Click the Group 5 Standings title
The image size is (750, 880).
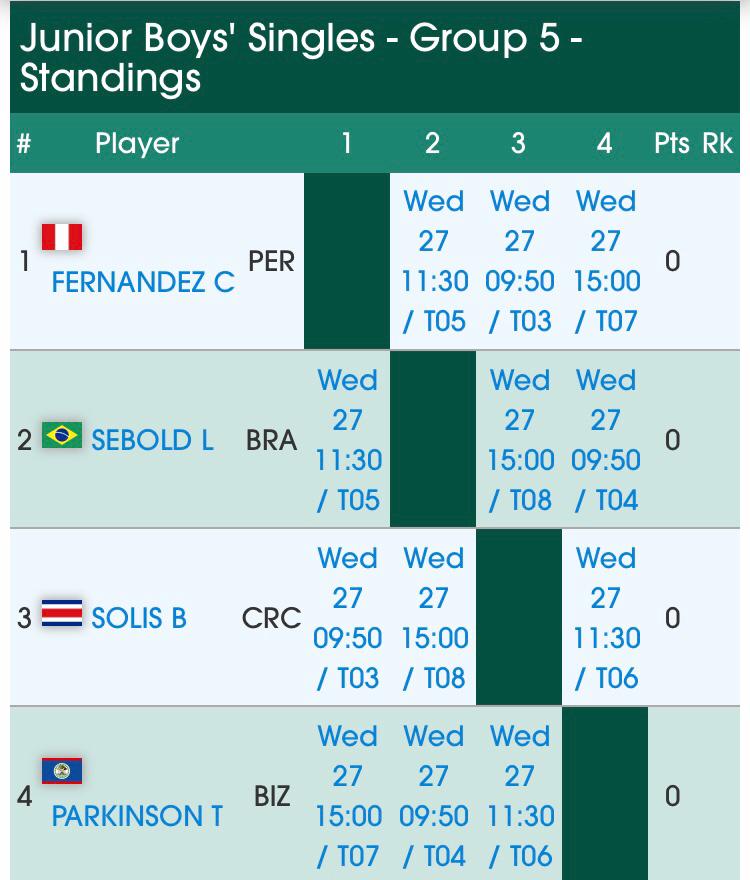(300, 57)
